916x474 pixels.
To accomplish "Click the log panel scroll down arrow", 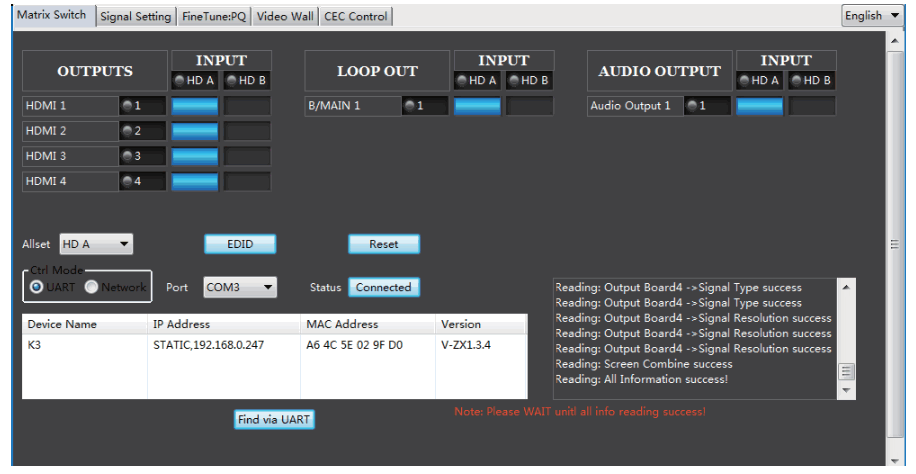I will click(x=846, y=390).
